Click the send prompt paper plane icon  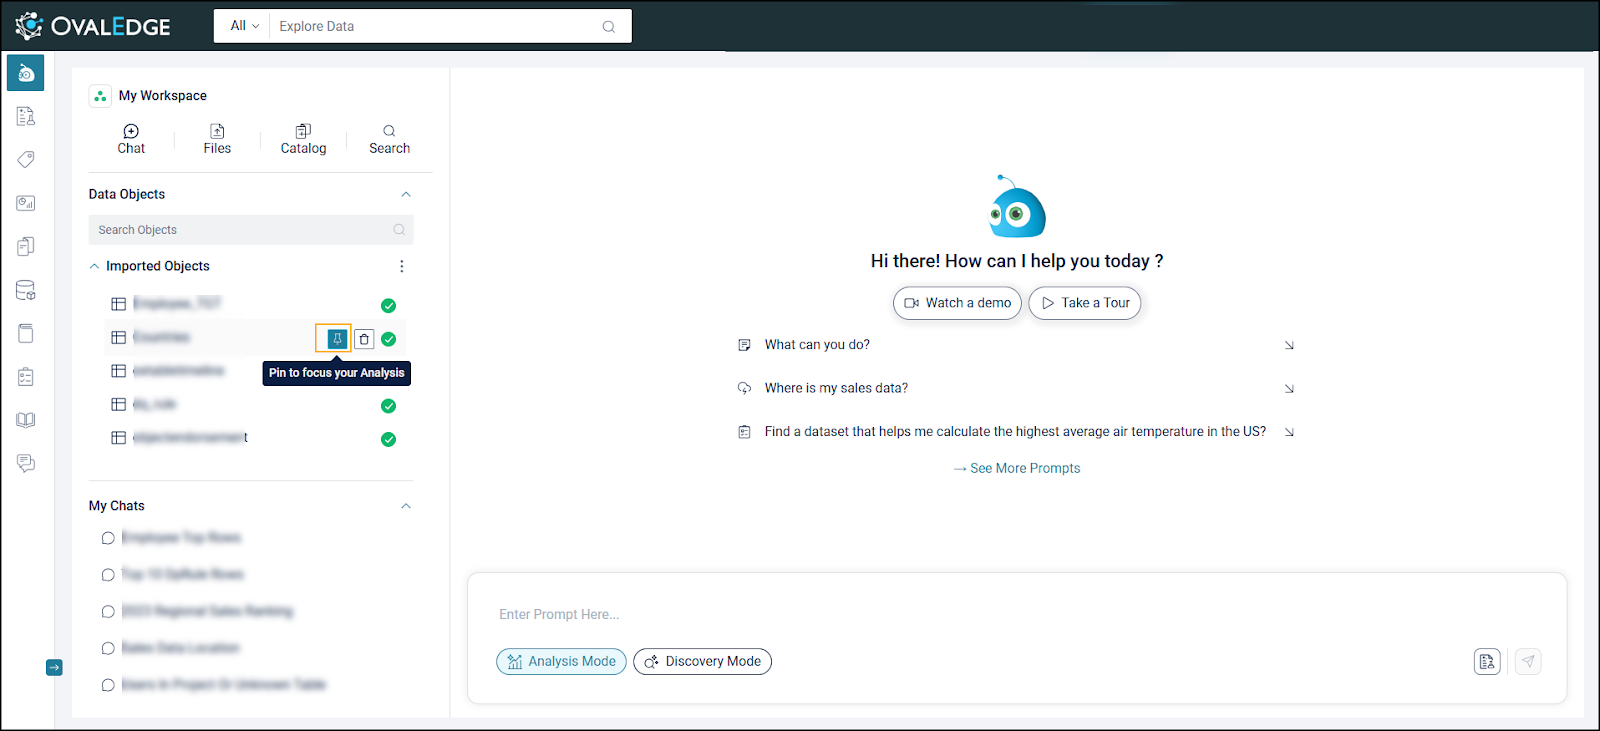[1527, 661]
